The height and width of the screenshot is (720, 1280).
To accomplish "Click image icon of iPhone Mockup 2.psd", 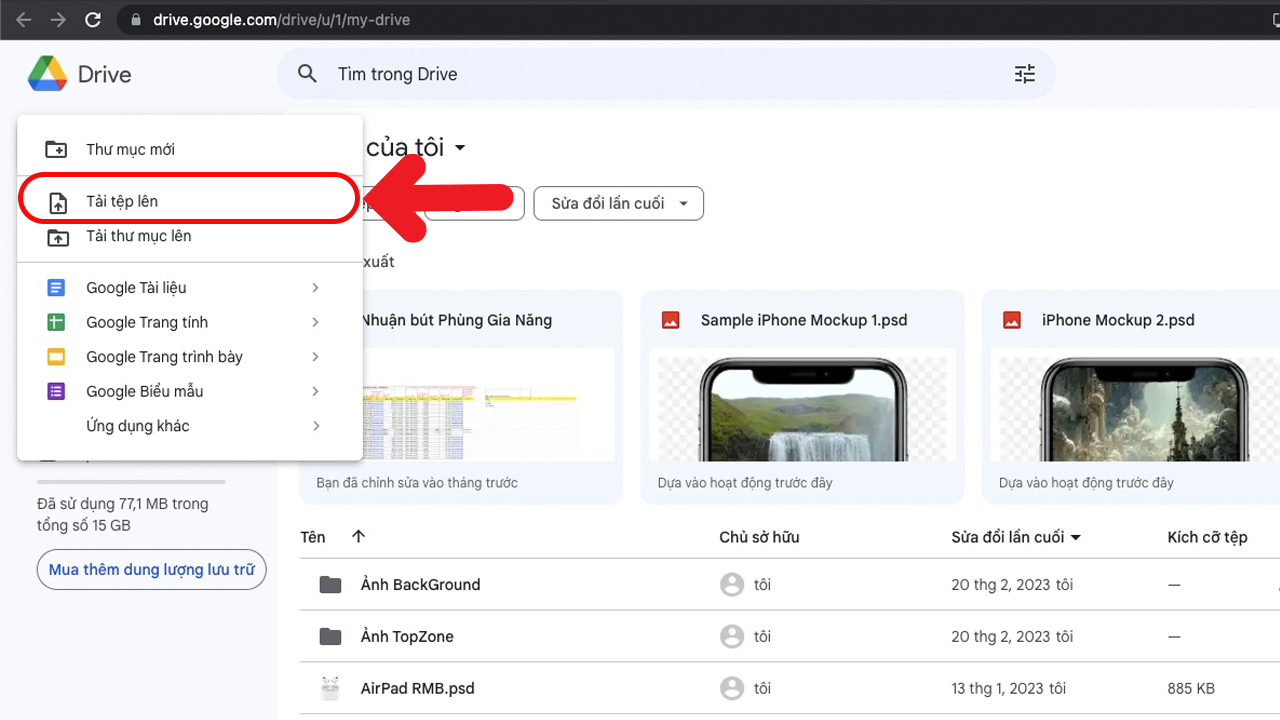I will [x=1012, y=320].
